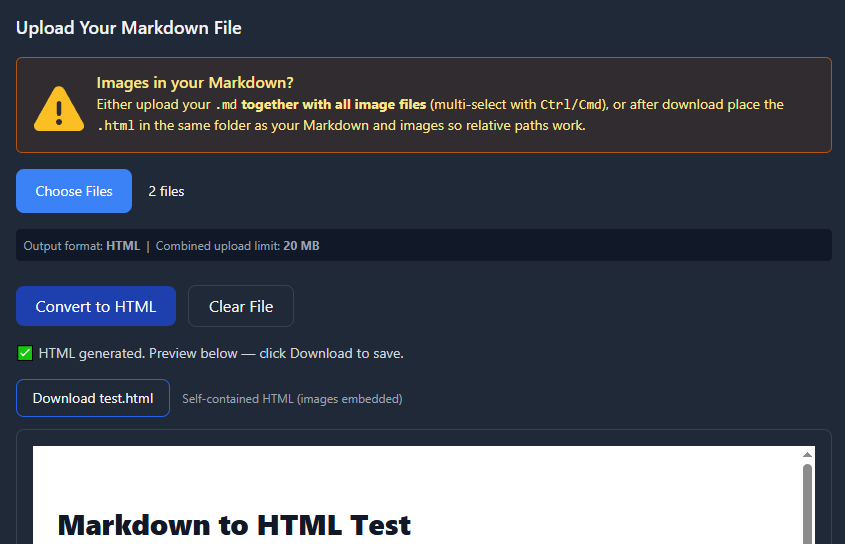Clear the selected file

241,307
